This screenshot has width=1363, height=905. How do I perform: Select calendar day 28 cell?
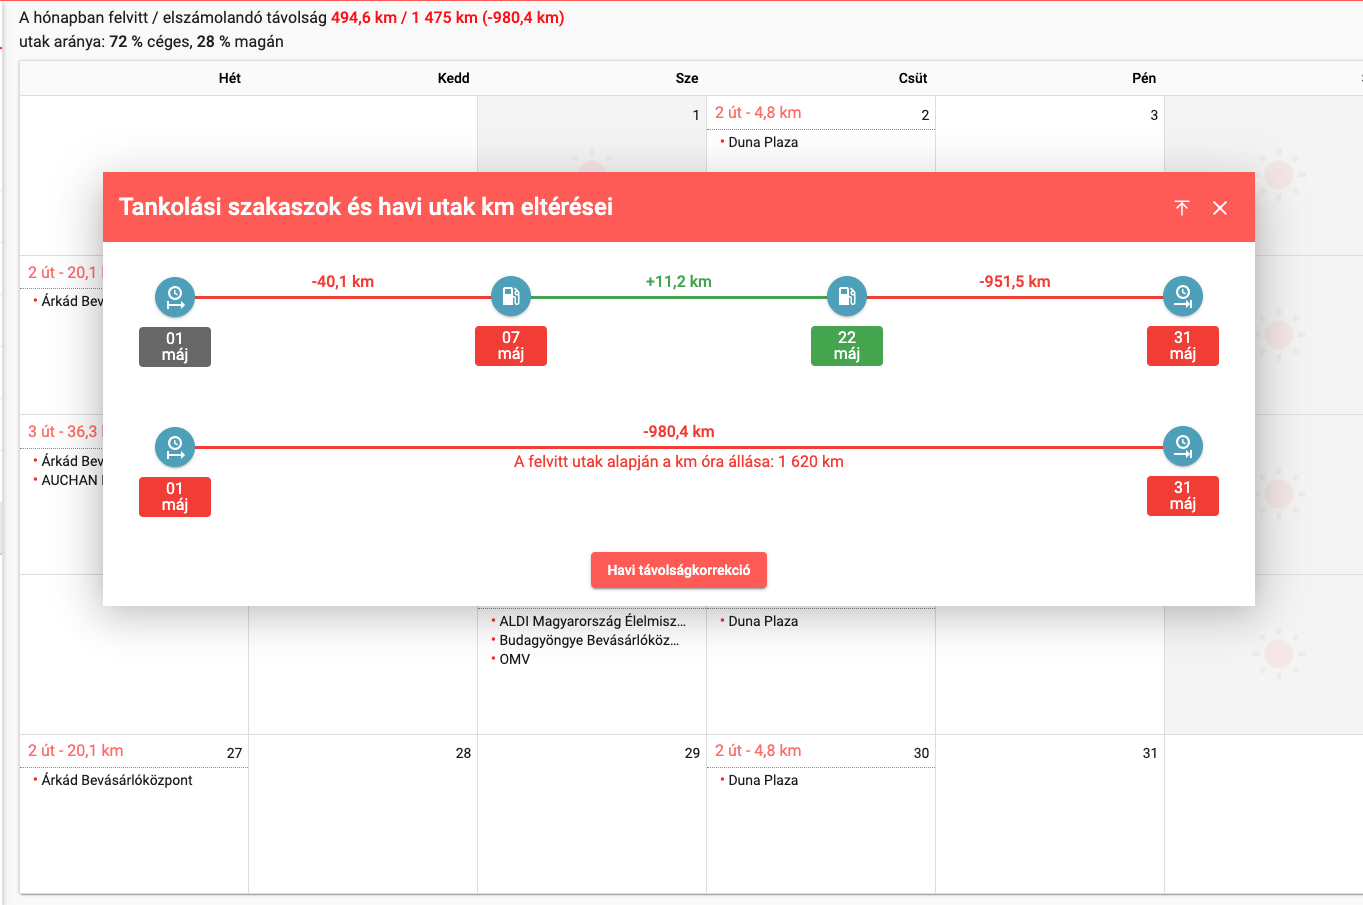coord(363,814)
